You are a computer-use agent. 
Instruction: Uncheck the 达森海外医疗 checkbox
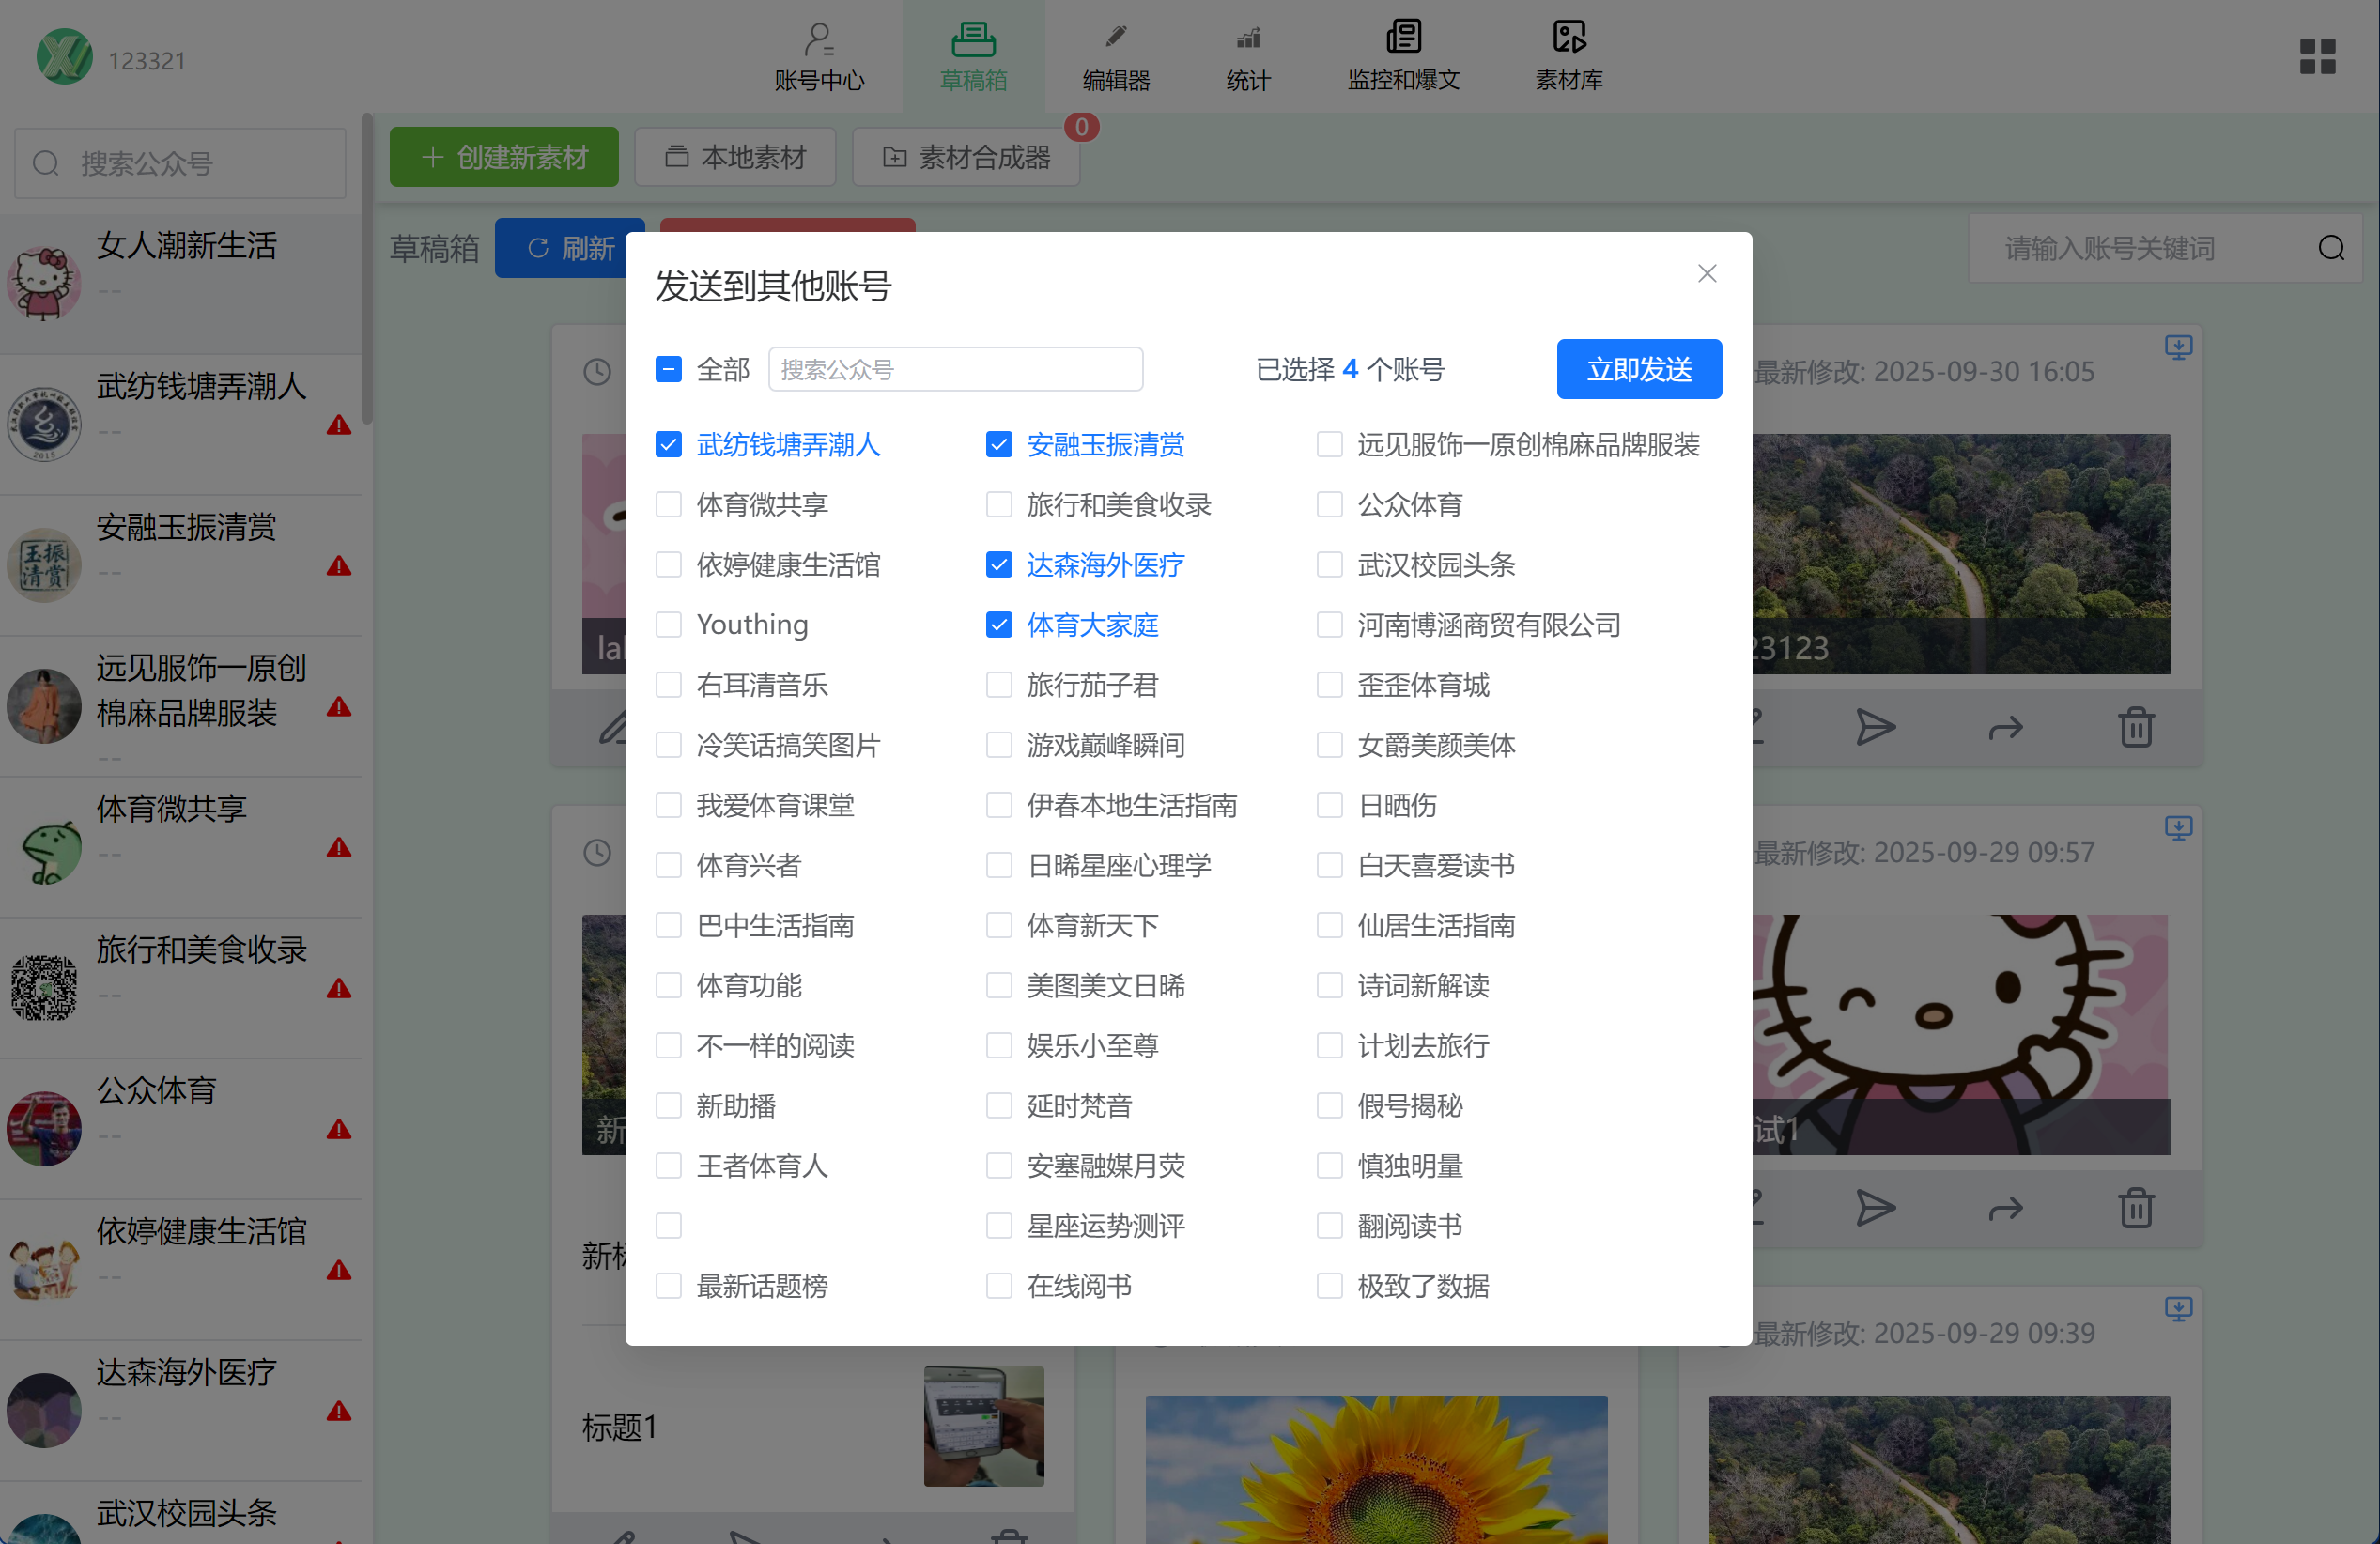click(998, 565)
